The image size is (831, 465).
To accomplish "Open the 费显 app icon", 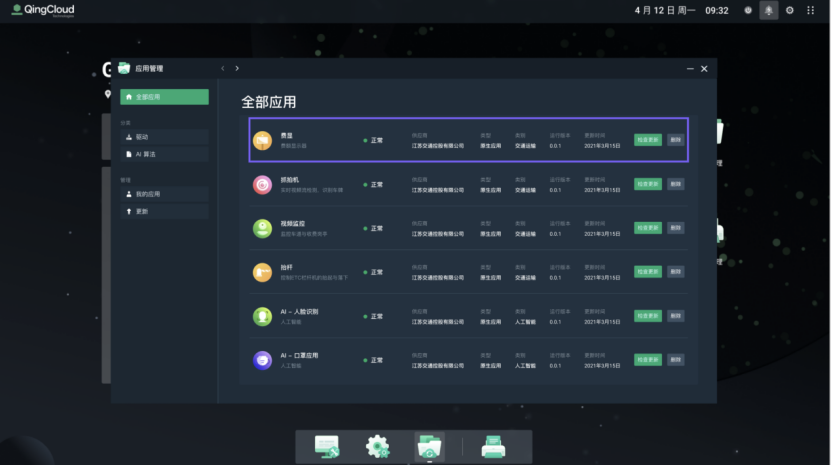I will [262, 141].
